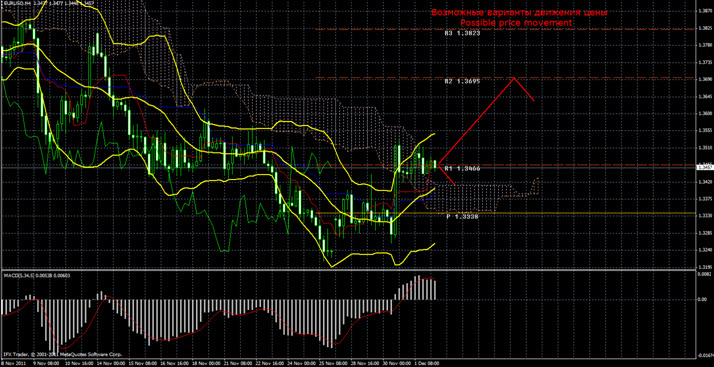Click the highlighted current price tag 1.3457
Image resolution: width=714 pixels, height=367 pixels.
pos(704,168)
